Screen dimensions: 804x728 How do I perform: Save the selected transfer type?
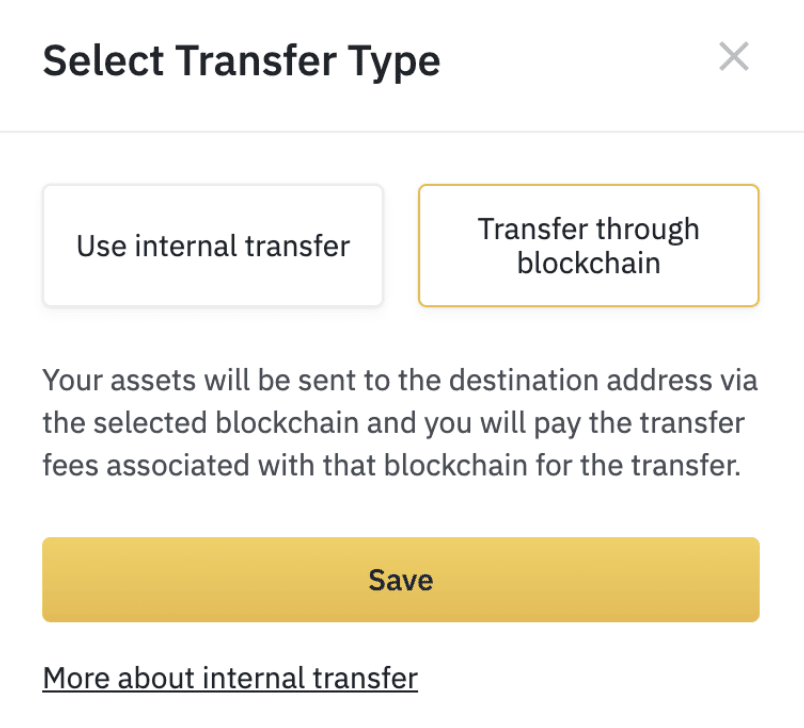[x=400, y=579]
